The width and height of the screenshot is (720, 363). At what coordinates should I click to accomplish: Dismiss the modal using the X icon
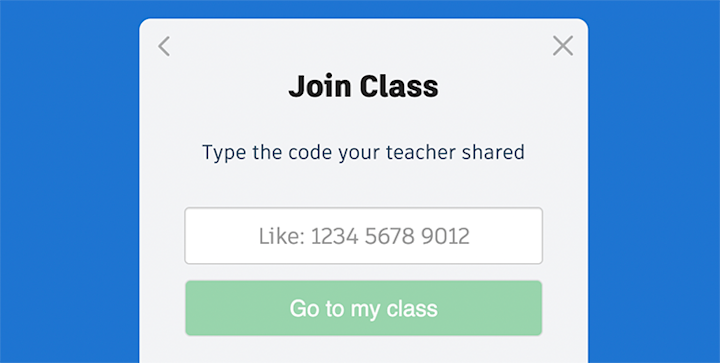563,46
